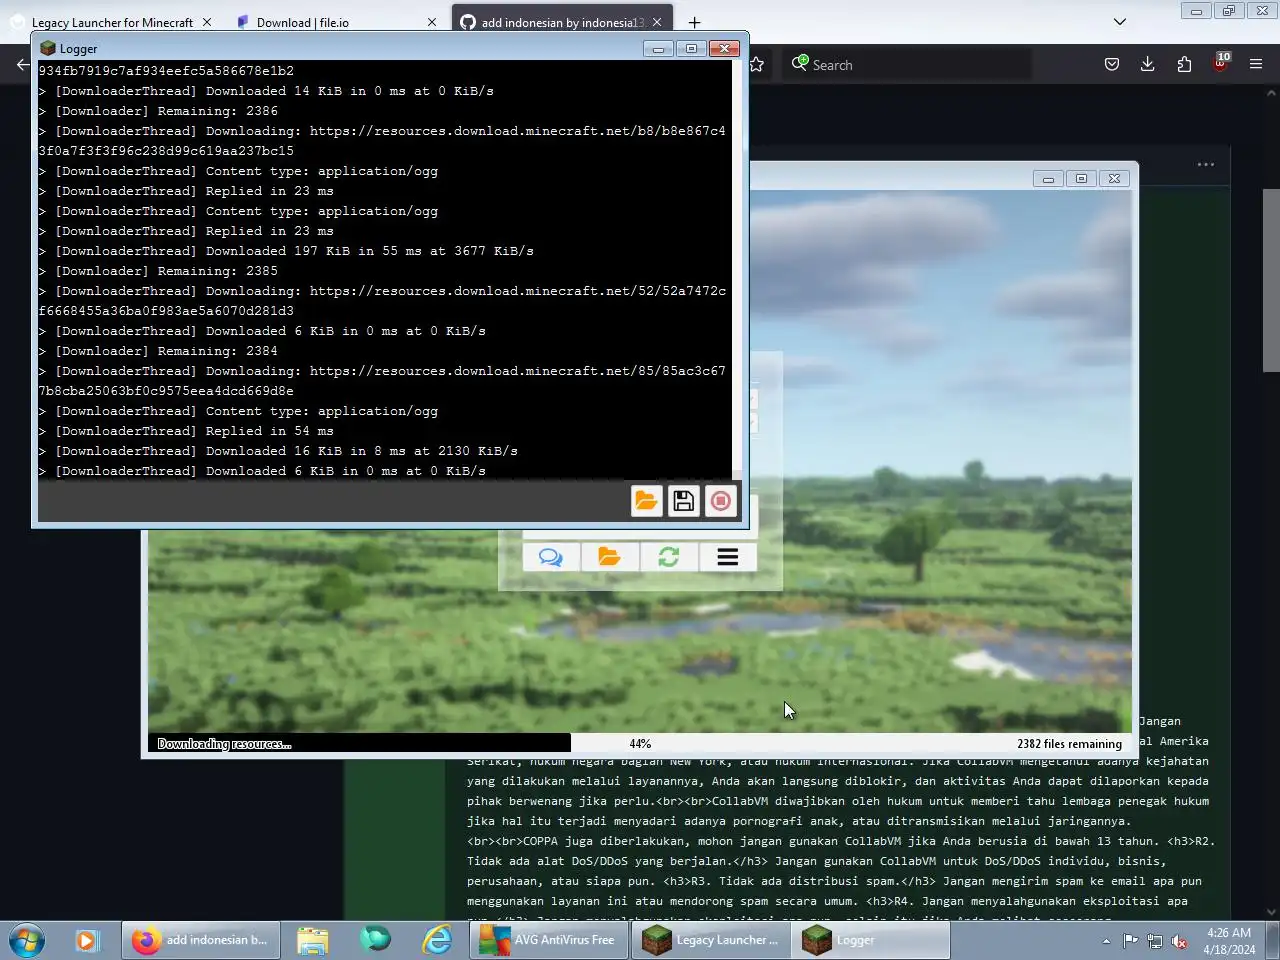
Task: Open Firefox application hamburger menu
Action: tap(1256, 64)
